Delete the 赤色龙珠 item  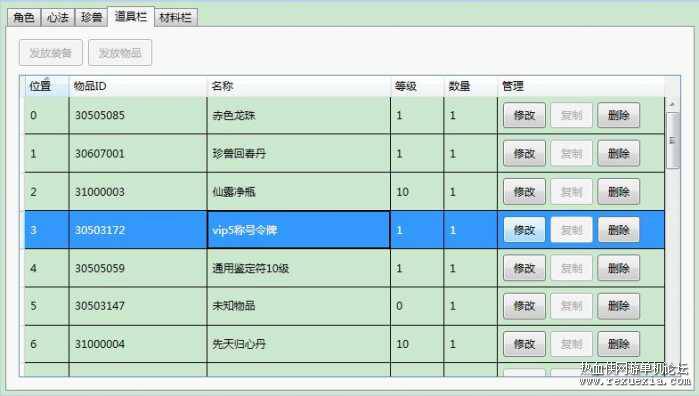pos(619,115)
